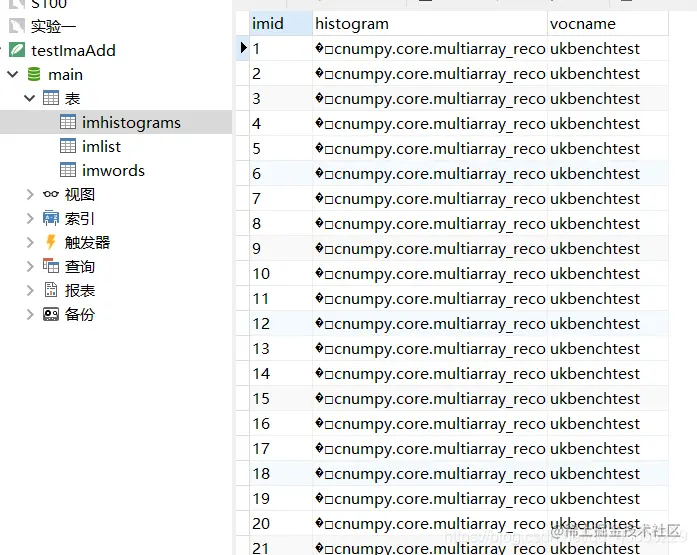
Task: Sort by the imid column header
Action: click(281, 23)
